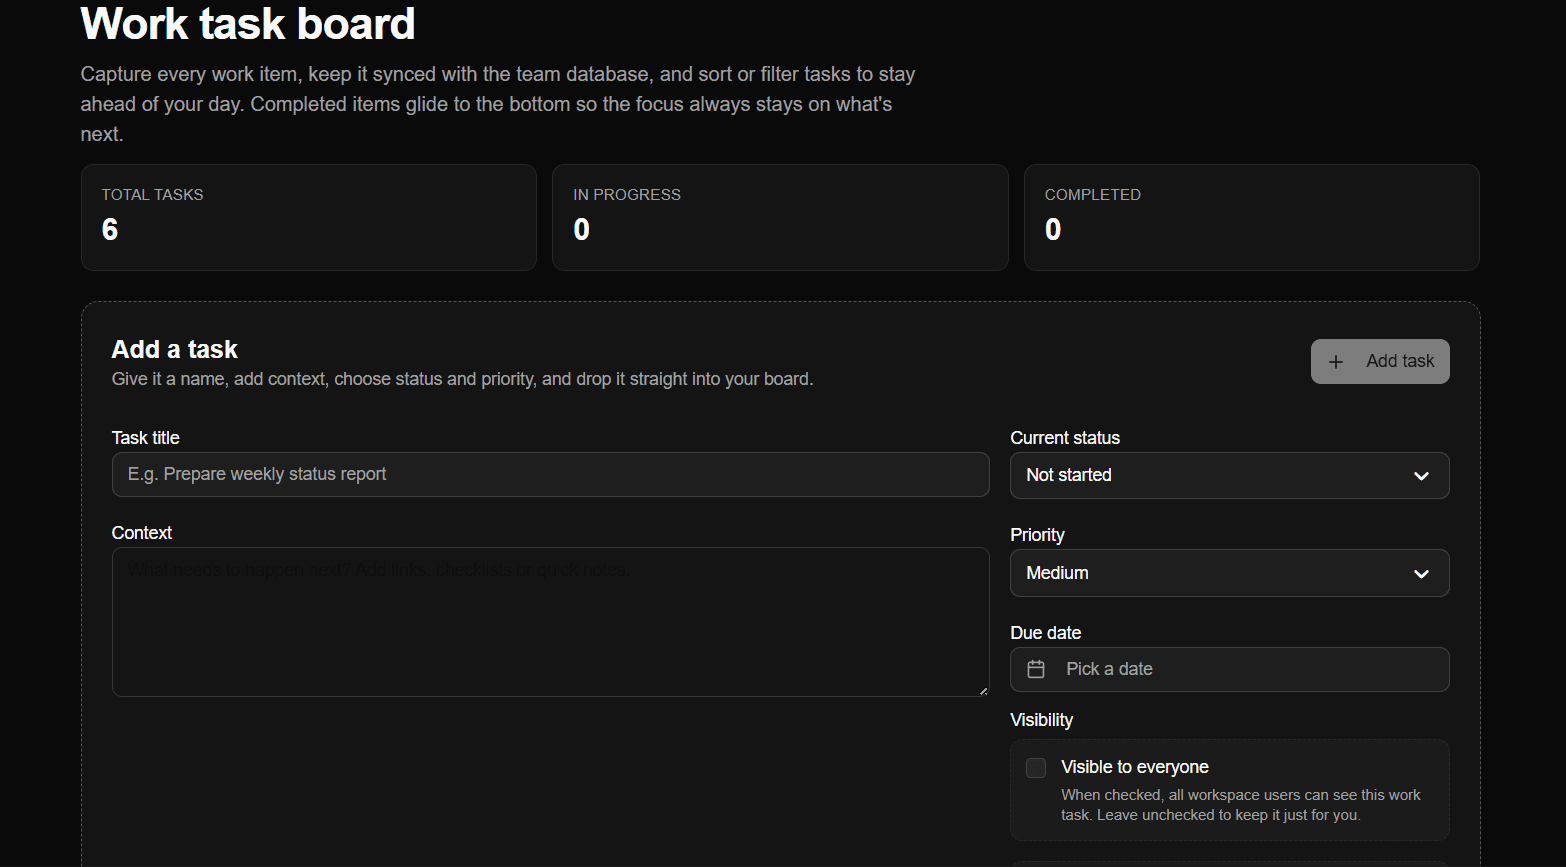Open the 'Not started' status dropdown

pos(1228,475)
